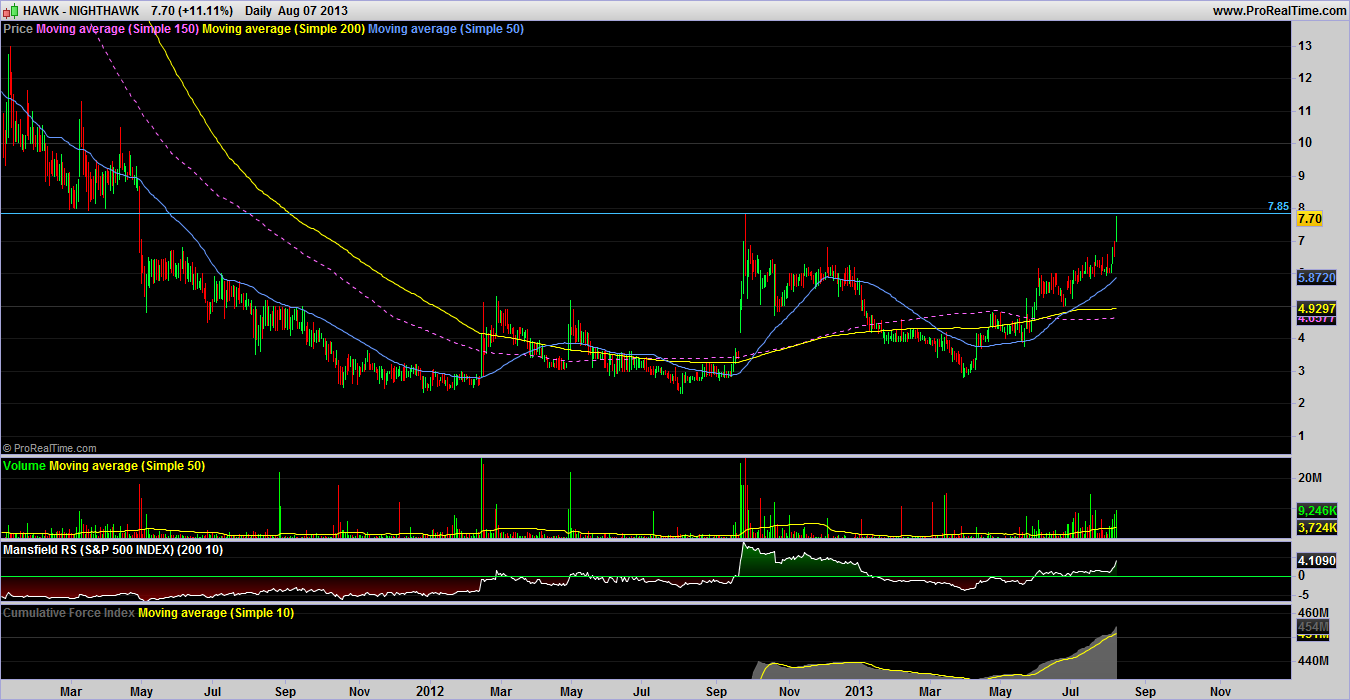Select Moving average (Simple 50) price label

[x=446, y=29]
